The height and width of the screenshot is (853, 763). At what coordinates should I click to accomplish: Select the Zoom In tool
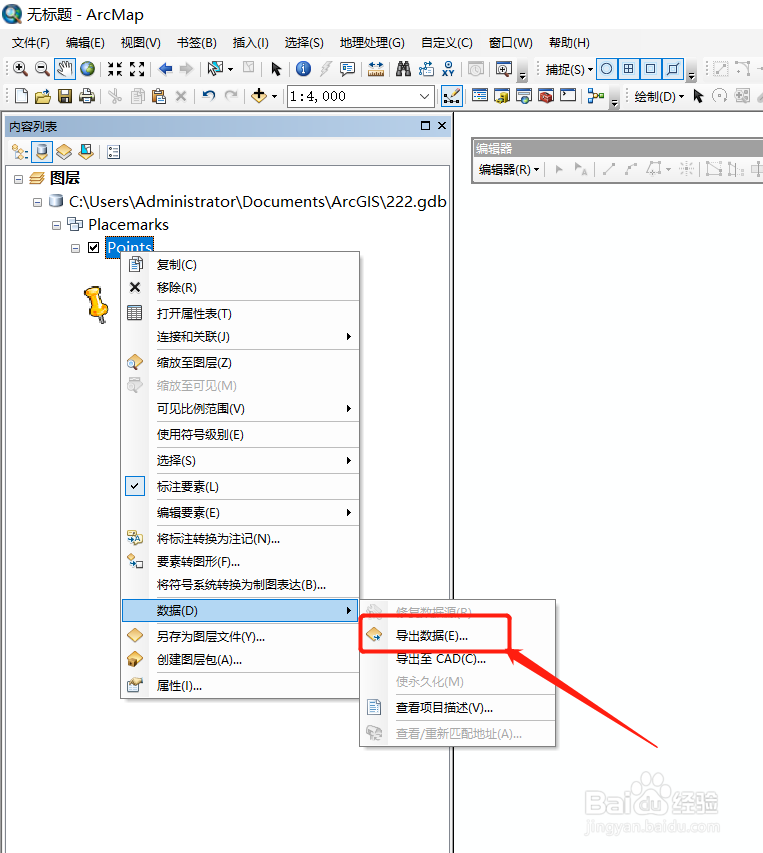[x=20, y=69]
